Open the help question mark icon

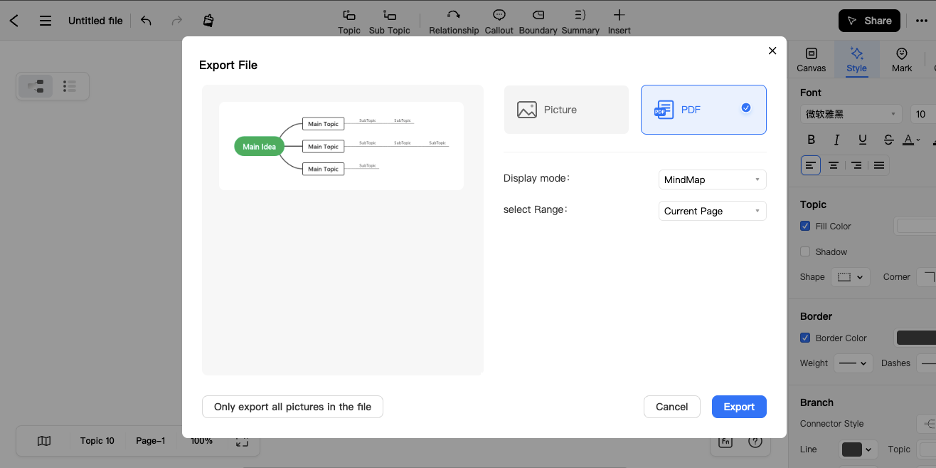[755, 441]
